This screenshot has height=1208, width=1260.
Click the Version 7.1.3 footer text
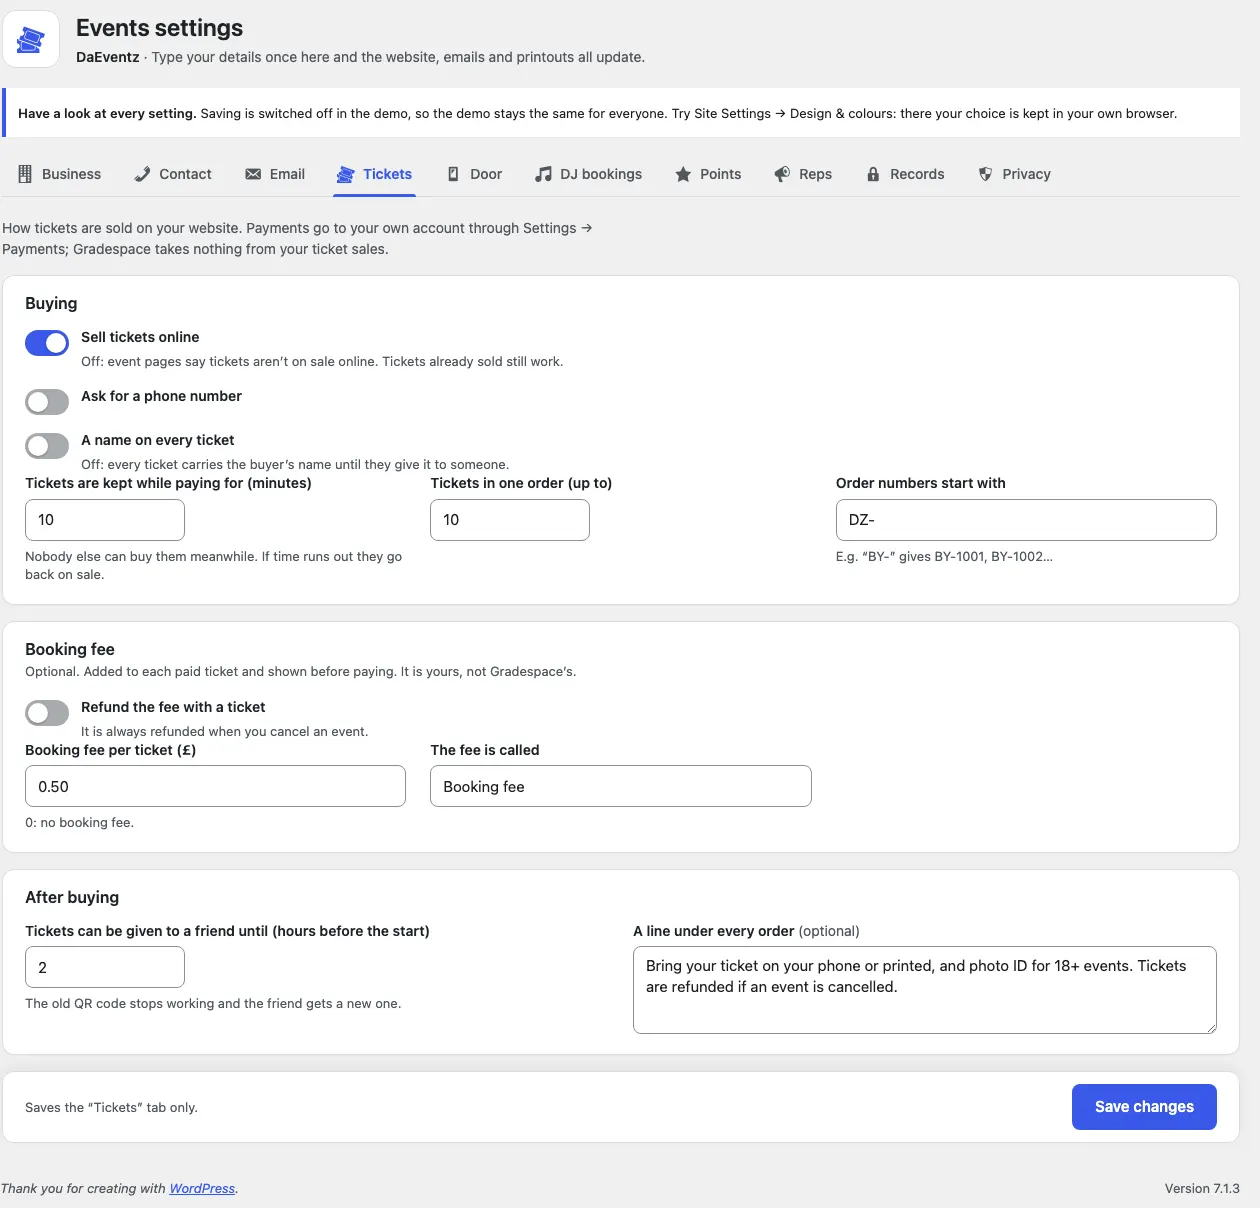[x=1202, y=1188]
